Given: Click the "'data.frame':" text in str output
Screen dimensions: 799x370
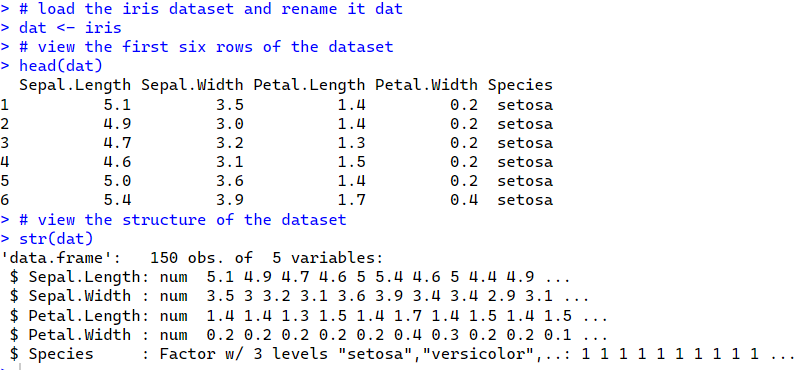Looking at the screenshot, I should 61,258.
